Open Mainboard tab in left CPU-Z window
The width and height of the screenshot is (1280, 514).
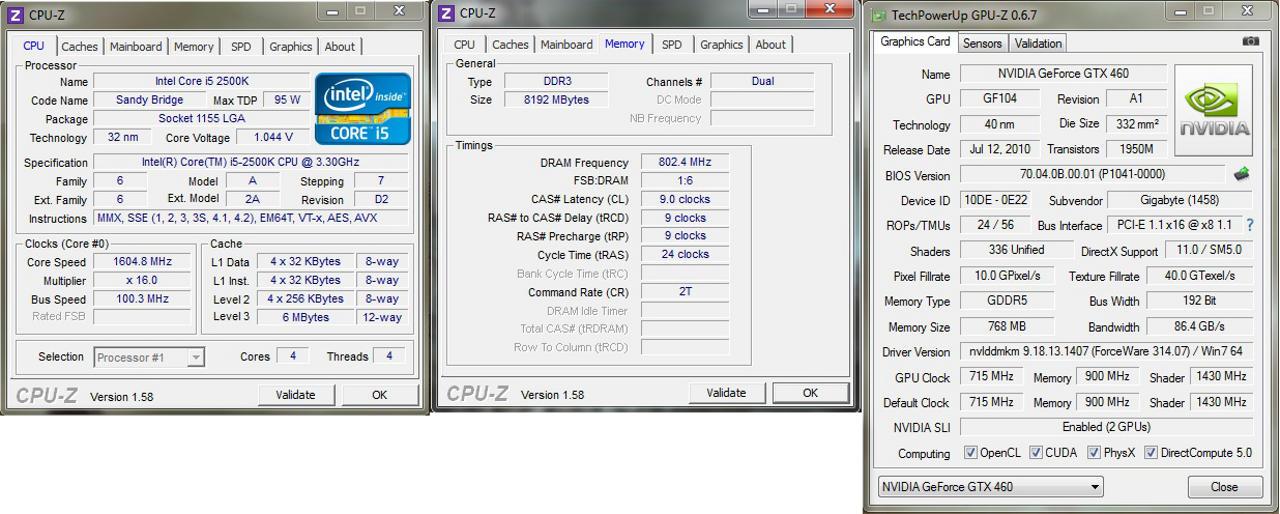[x=136, y=46]
